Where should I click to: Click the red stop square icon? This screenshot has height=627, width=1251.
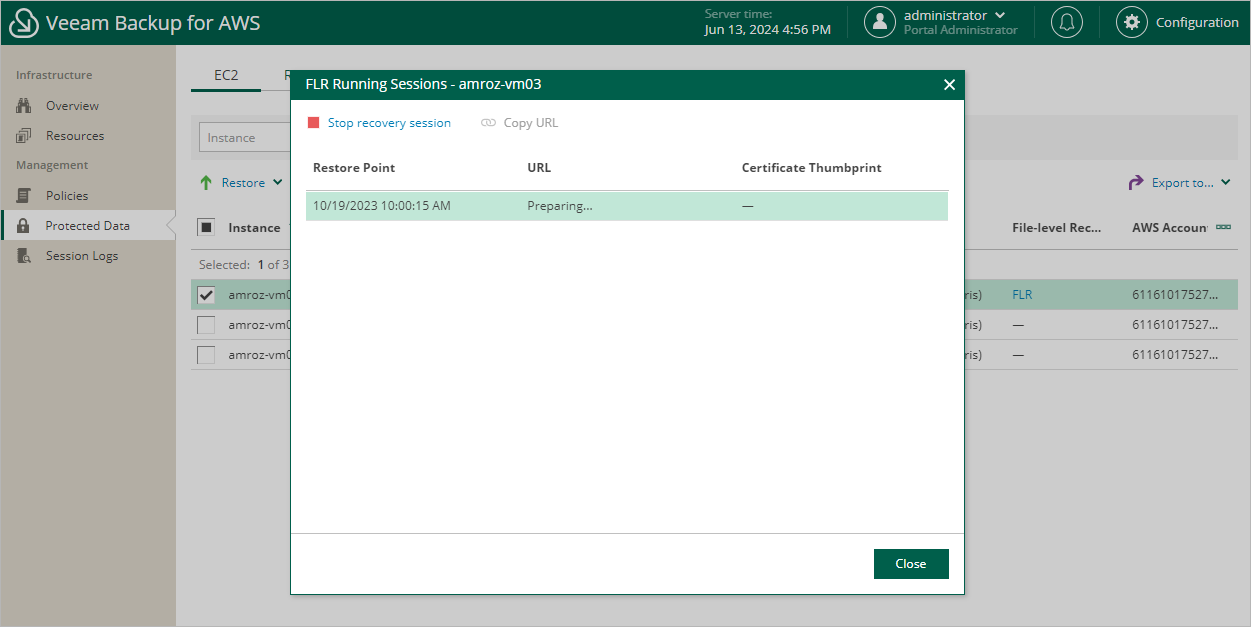313,123
